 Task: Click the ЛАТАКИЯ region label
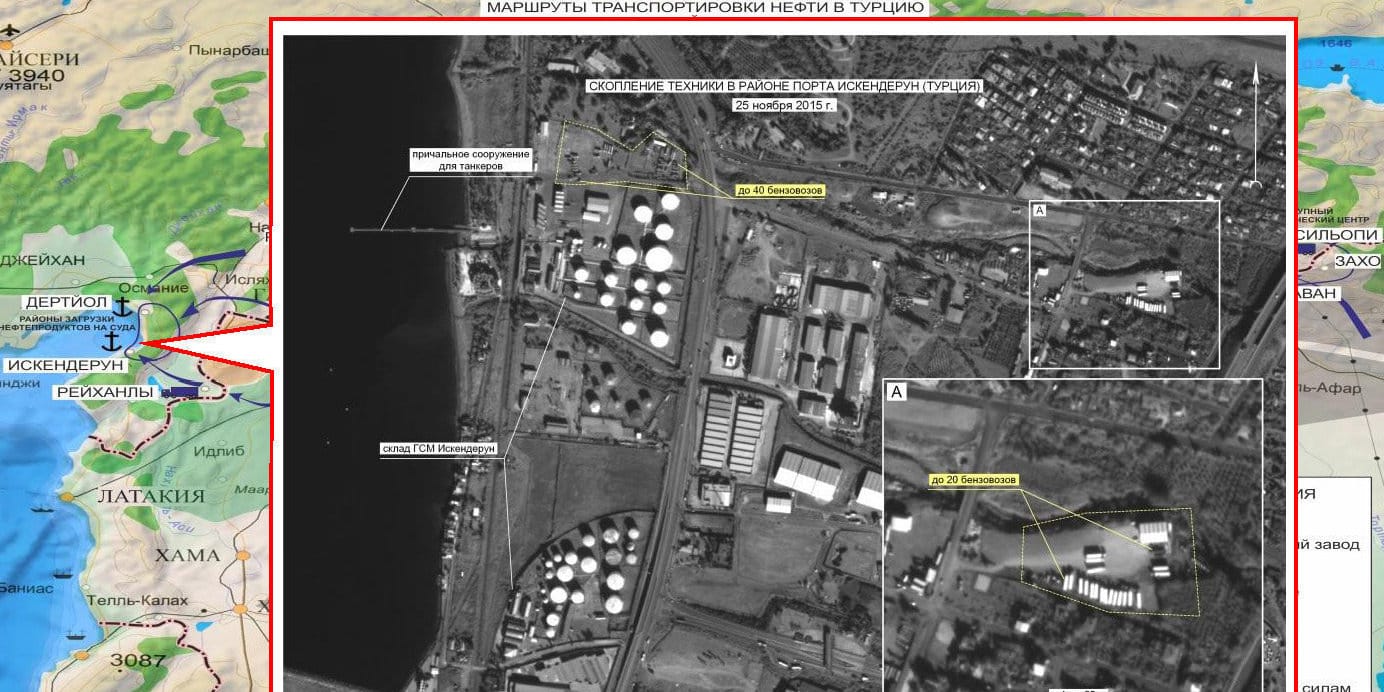pos(150,496)
